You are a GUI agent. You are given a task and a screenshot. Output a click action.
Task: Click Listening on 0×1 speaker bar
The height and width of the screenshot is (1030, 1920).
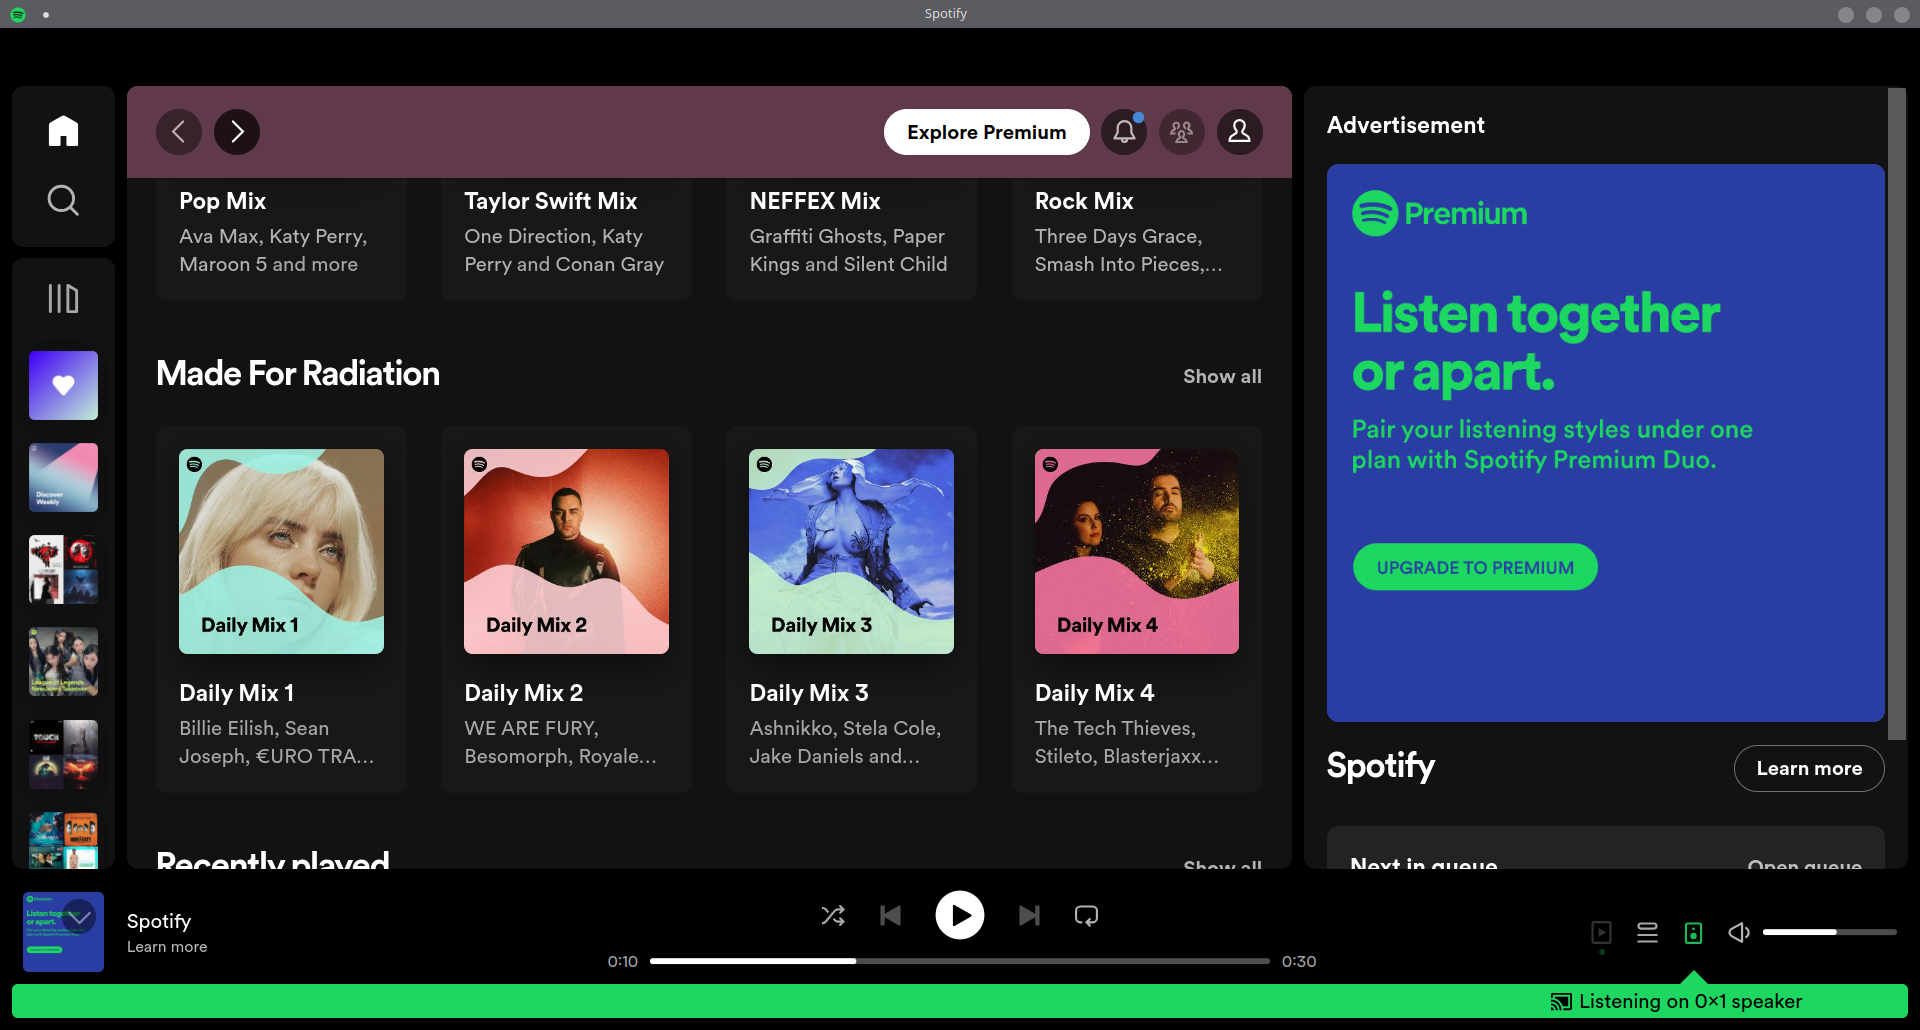click(960, 1001)
